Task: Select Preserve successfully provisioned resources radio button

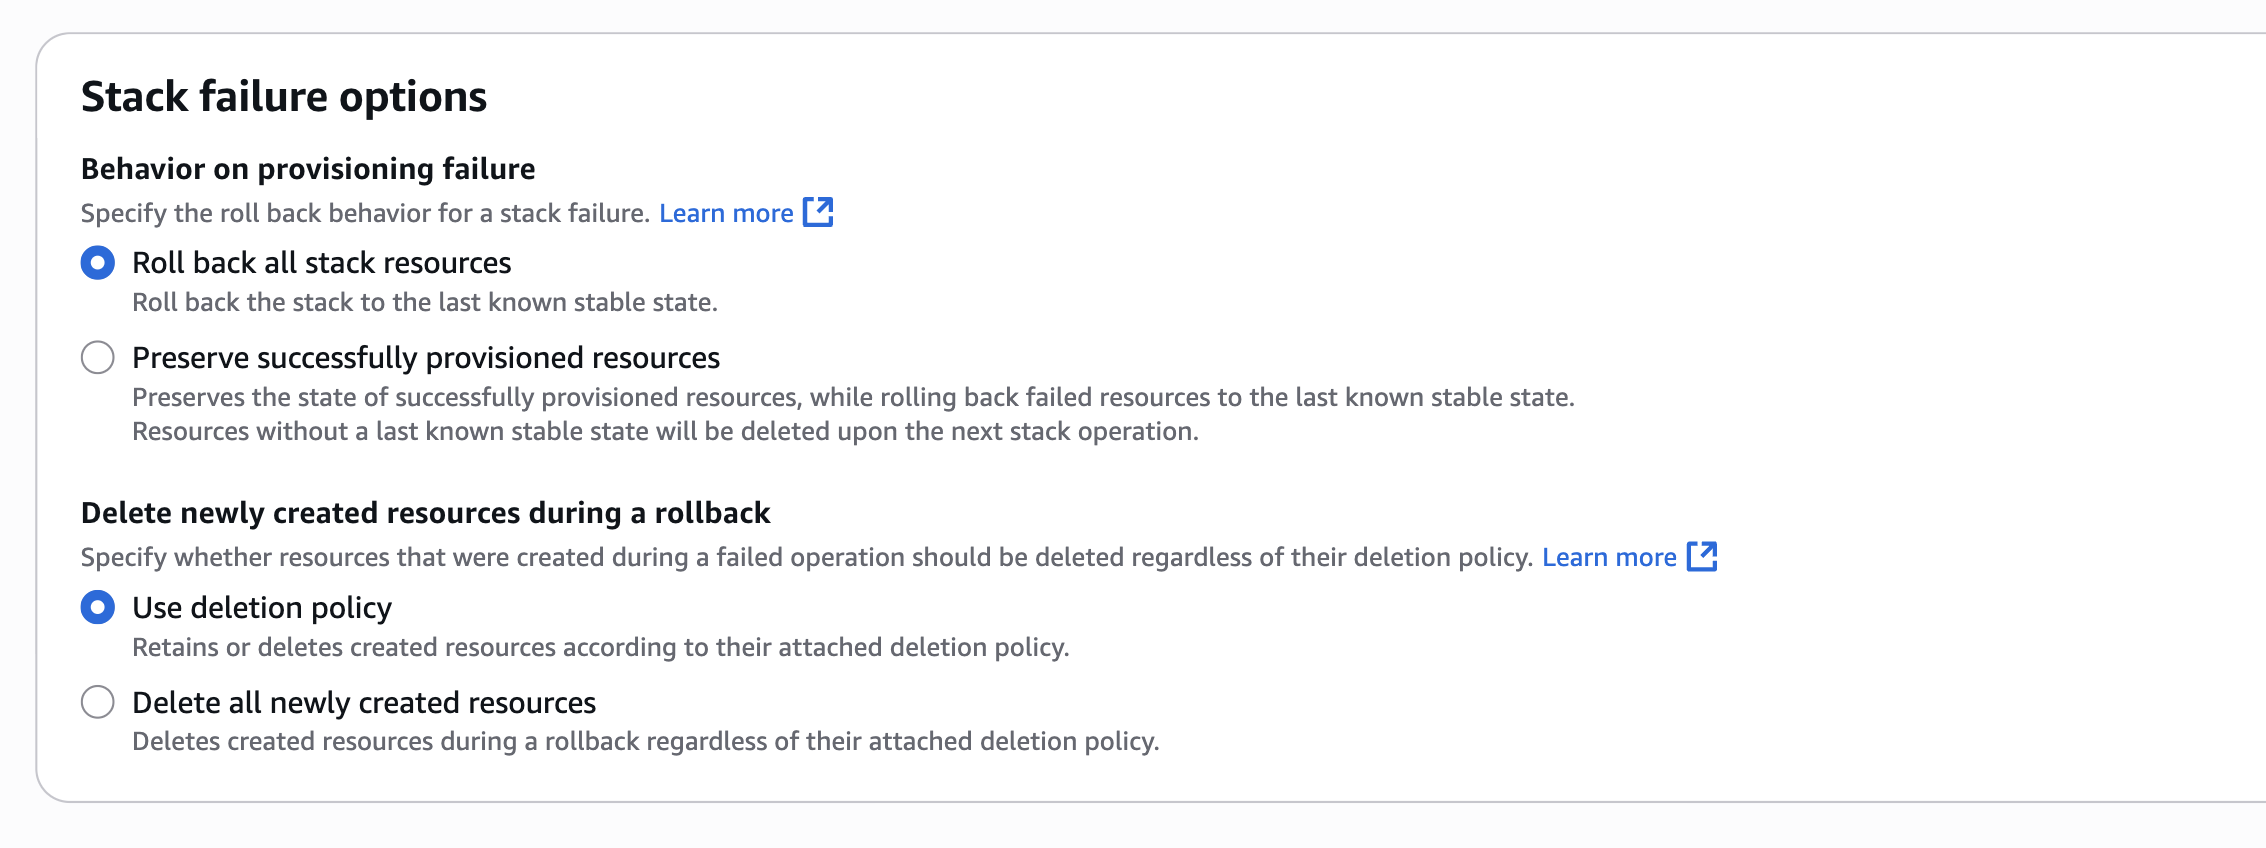Action: 98,357
